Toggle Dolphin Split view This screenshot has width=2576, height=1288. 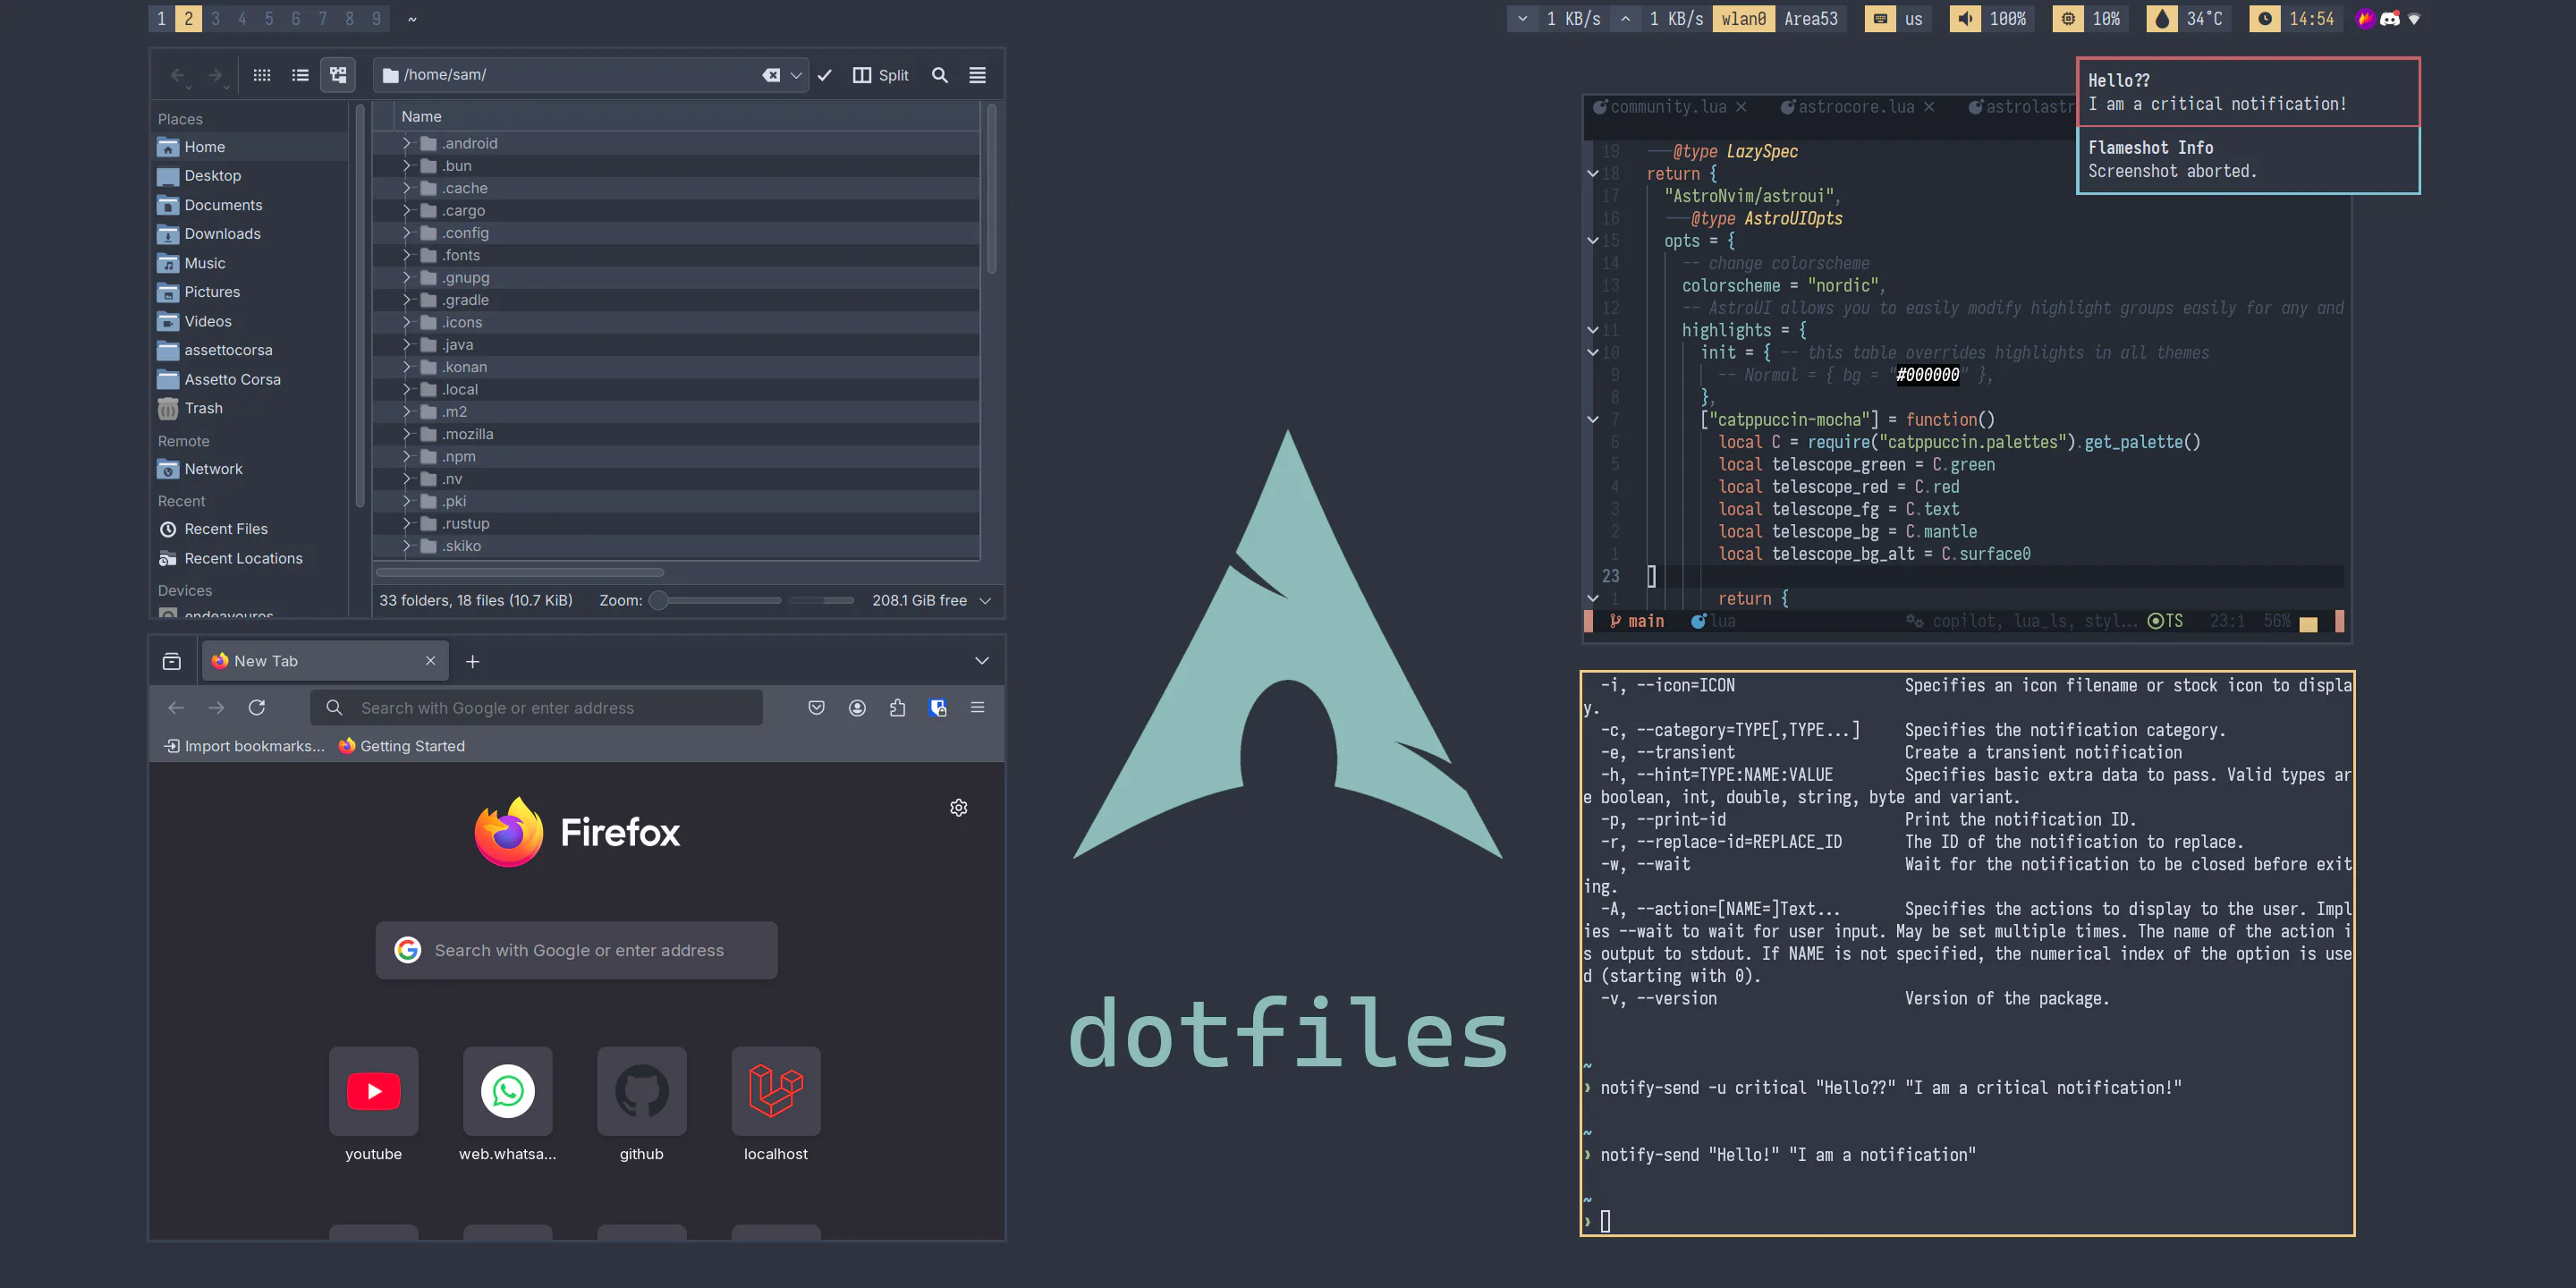click(x=880, y=75)
